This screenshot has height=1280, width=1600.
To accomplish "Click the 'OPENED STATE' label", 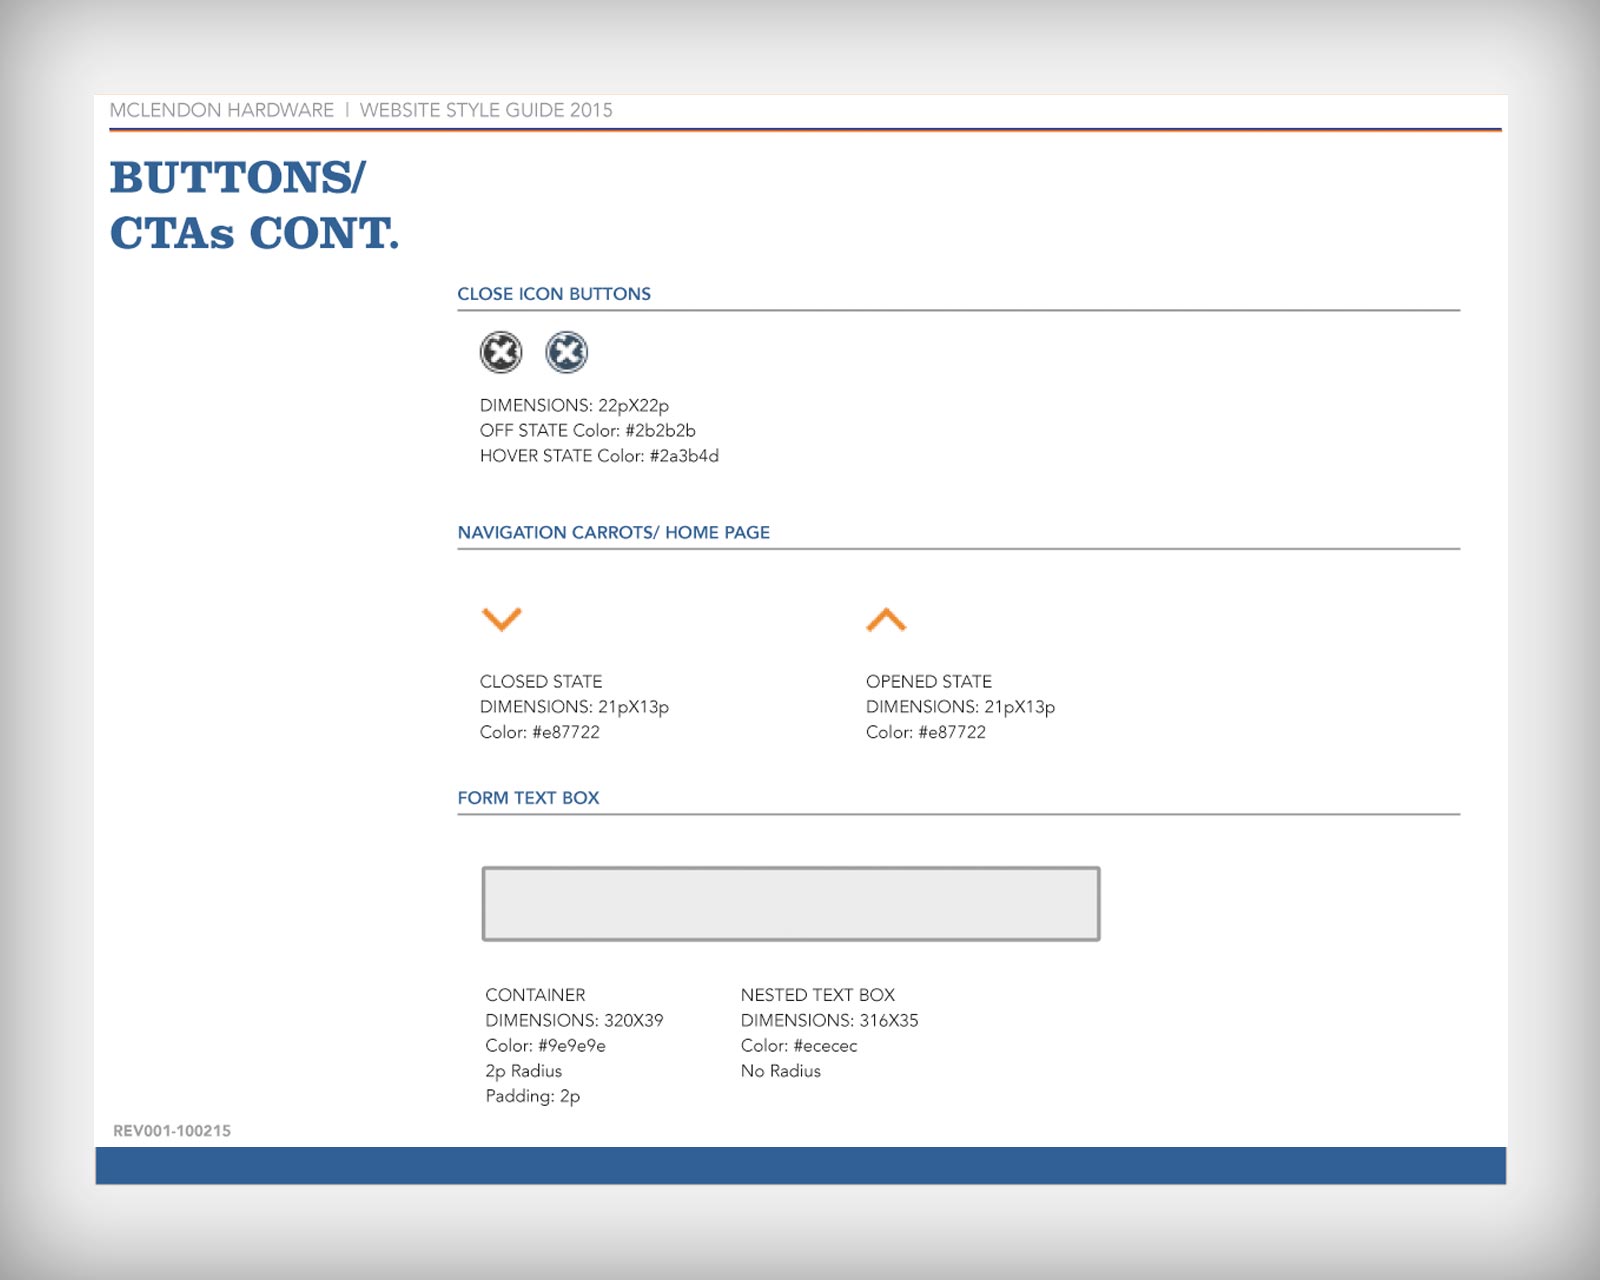I will click(929, 682).
